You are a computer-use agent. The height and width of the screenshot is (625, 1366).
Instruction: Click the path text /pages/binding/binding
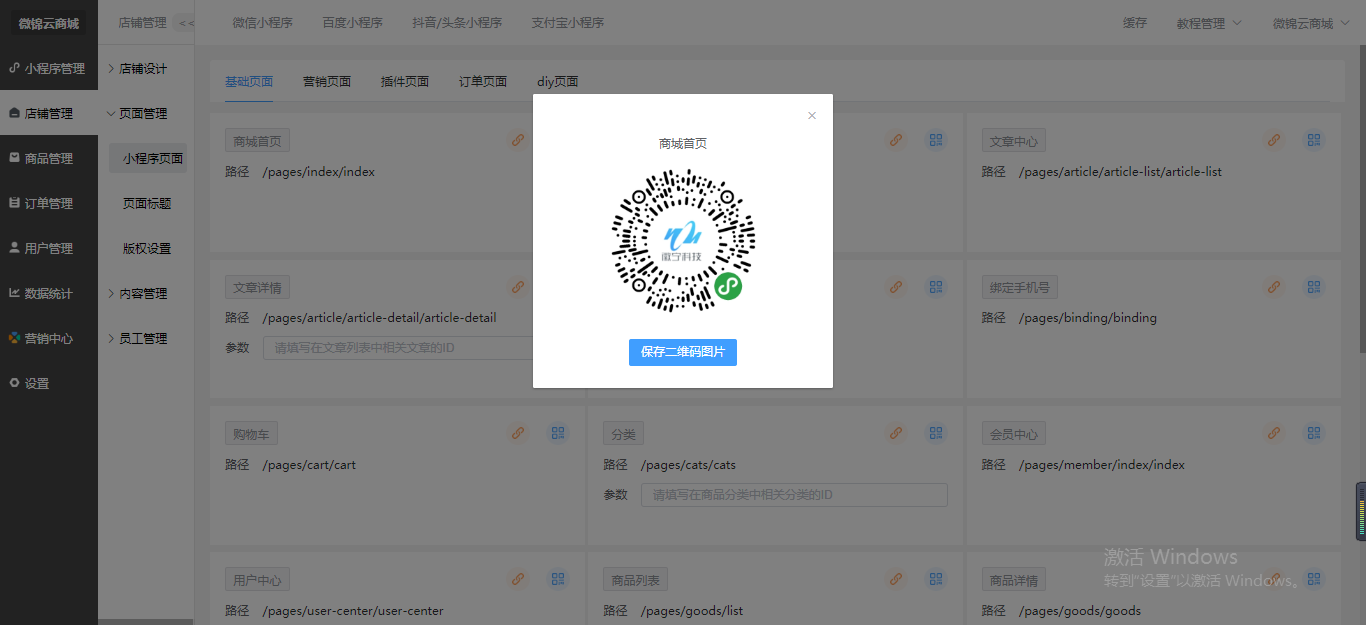[1088, 318]
